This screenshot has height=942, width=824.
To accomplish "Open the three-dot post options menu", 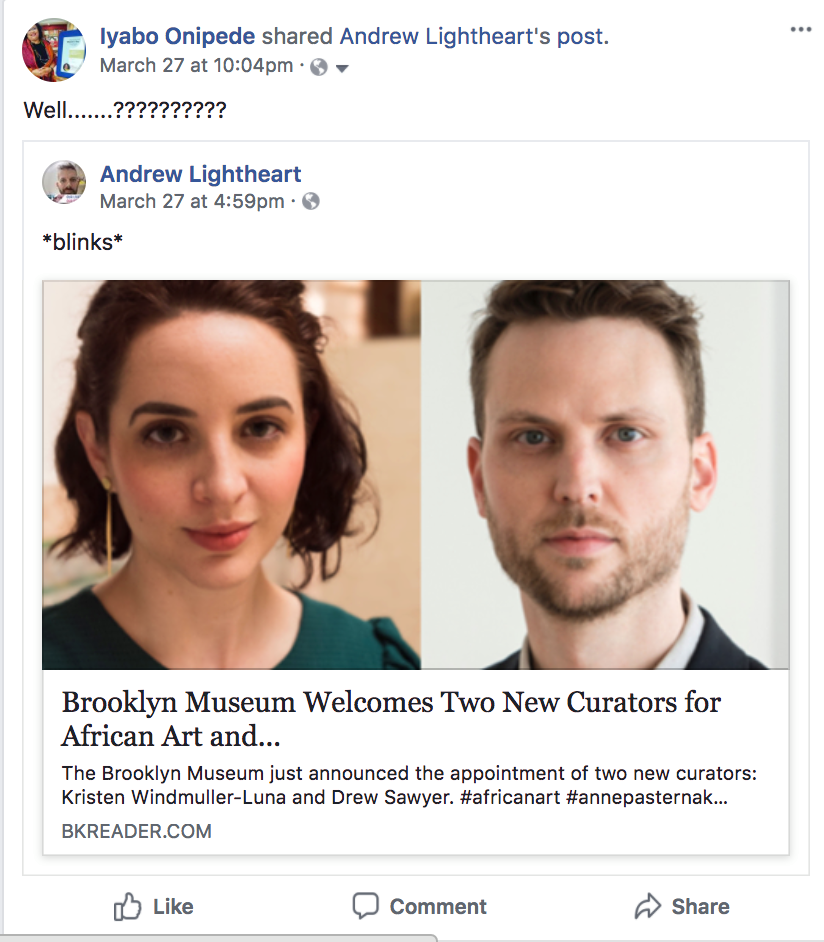I will pos(801,29).
